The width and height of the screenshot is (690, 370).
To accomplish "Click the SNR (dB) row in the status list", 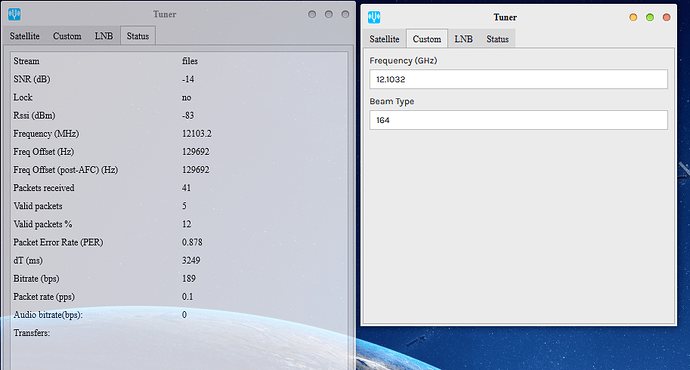I will tap(179, 79).
